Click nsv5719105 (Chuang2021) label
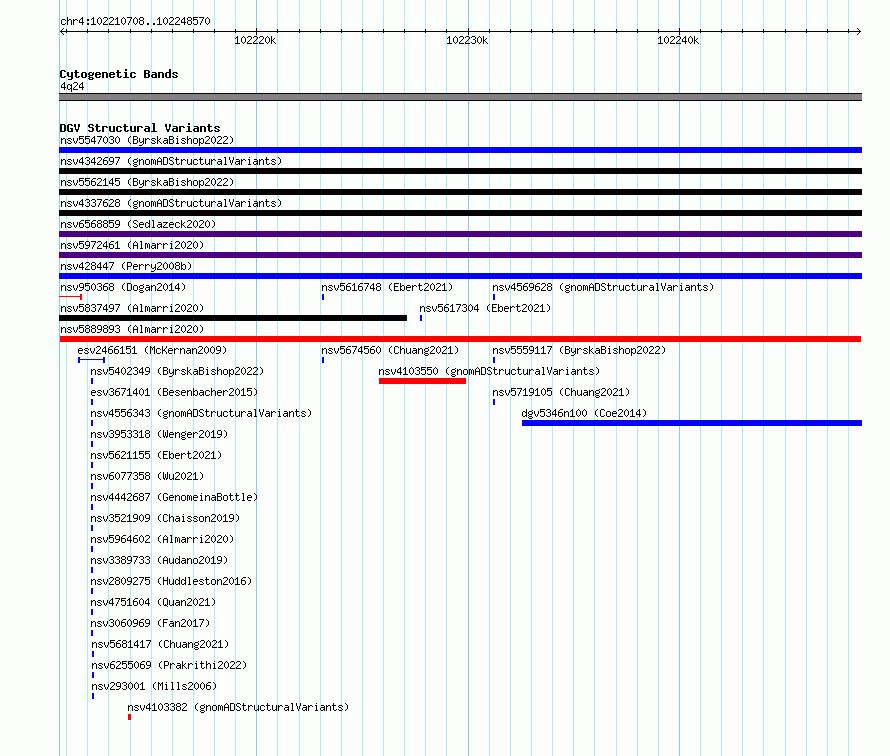Viewport: 890px width, 756px height. pos(561,392)
